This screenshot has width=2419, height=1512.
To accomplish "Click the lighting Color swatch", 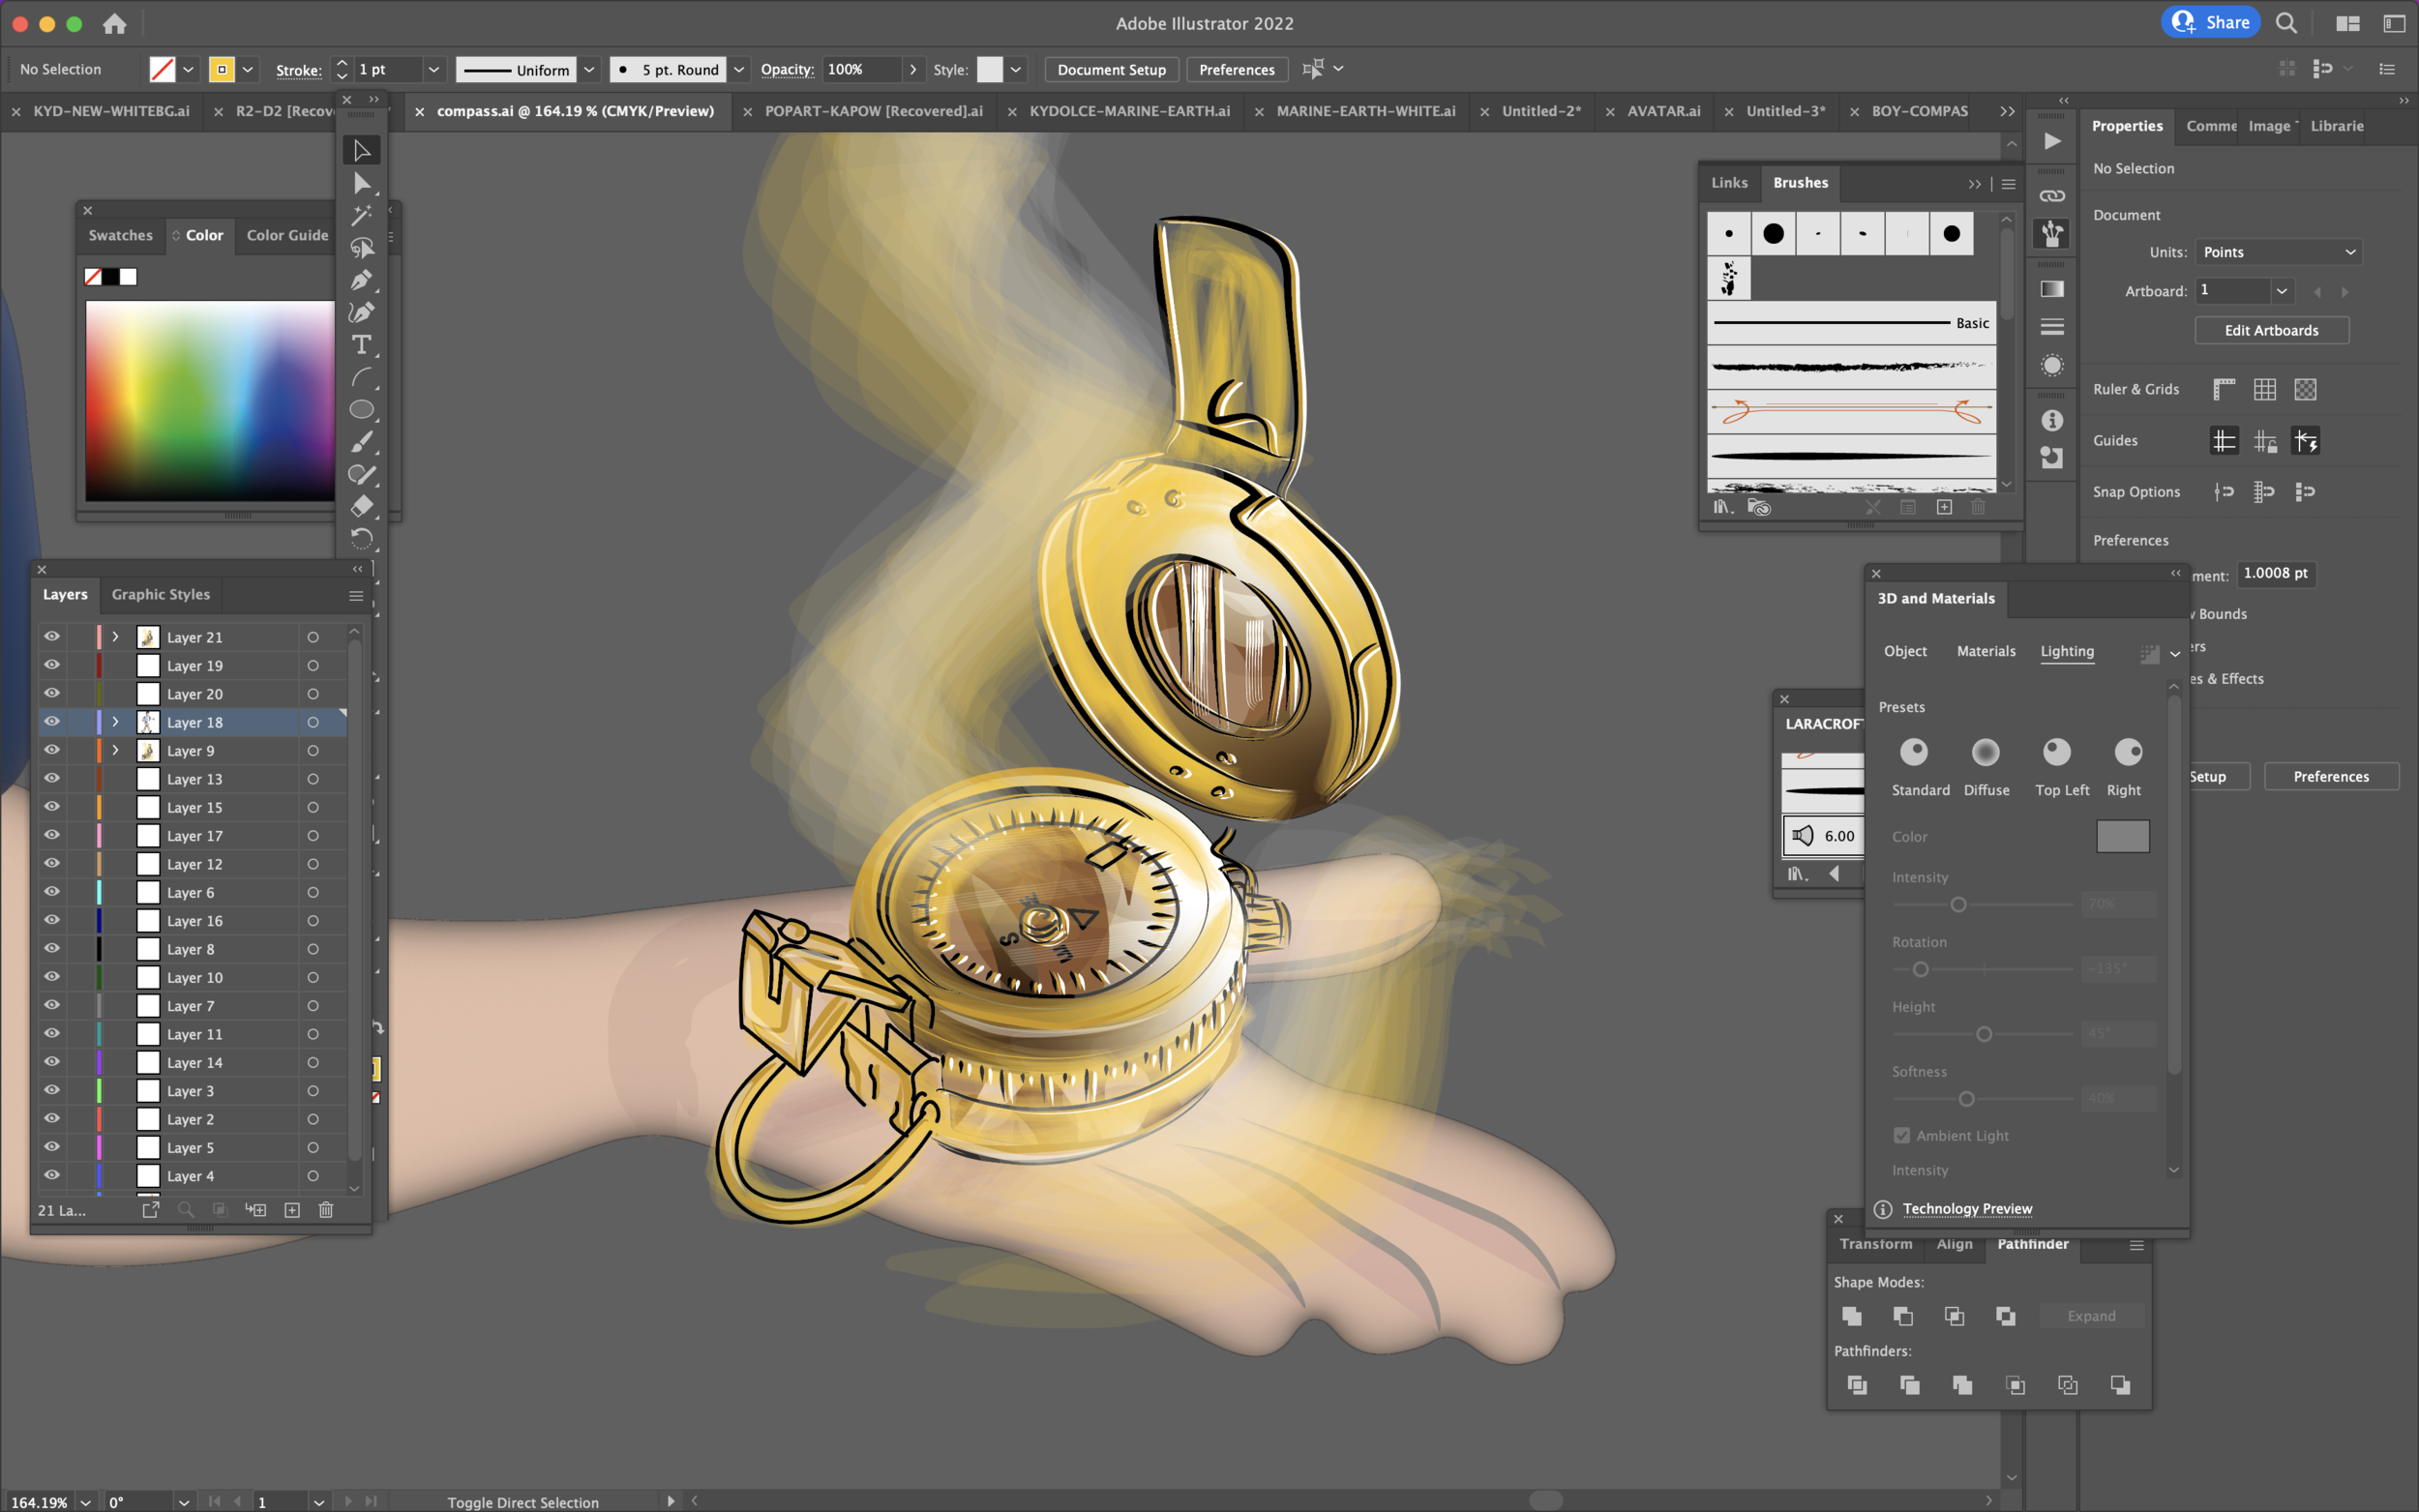I will tap(2122, 836).
